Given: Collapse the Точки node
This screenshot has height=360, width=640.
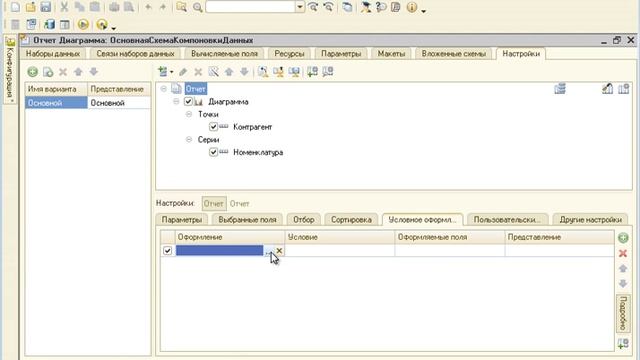Looking at the screenshot, I should (189, 114).
